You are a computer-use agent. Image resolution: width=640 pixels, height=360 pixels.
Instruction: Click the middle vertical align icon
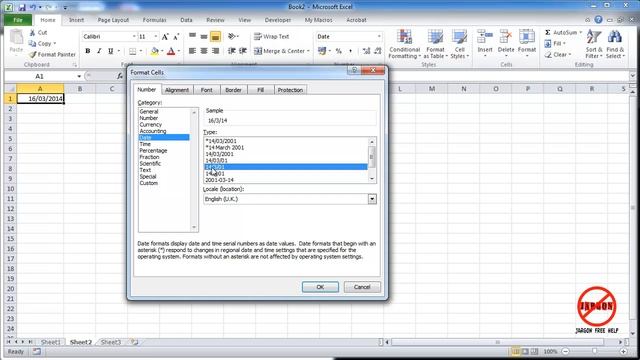pyautogui.click(x=204, y=37)
